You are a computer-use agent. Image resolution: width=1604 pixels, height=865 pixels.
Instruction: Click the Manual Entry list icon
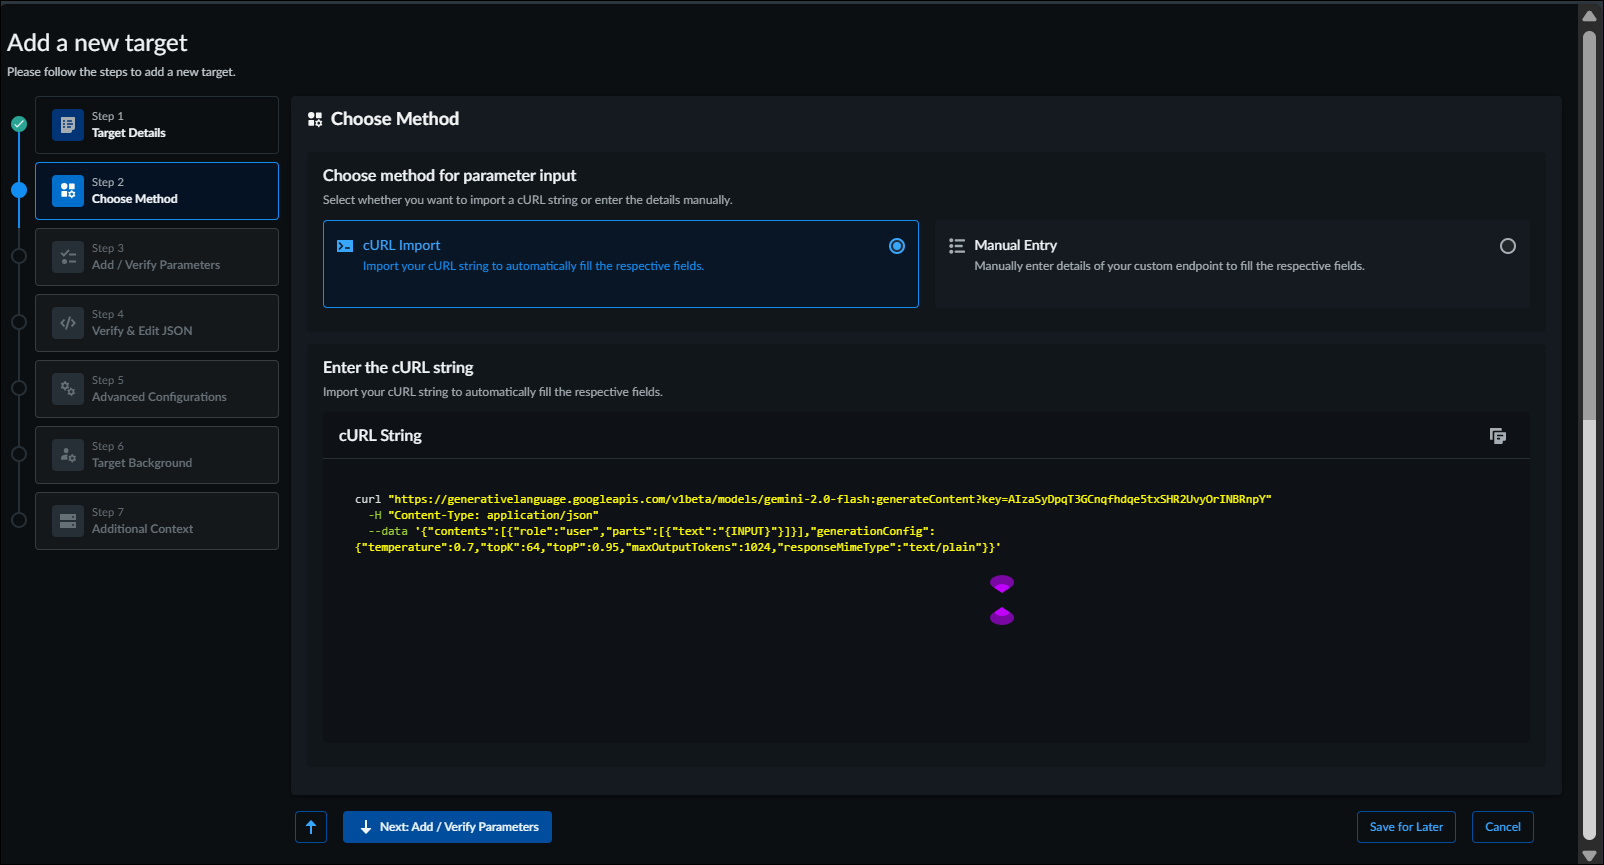(x=957, y=246)
